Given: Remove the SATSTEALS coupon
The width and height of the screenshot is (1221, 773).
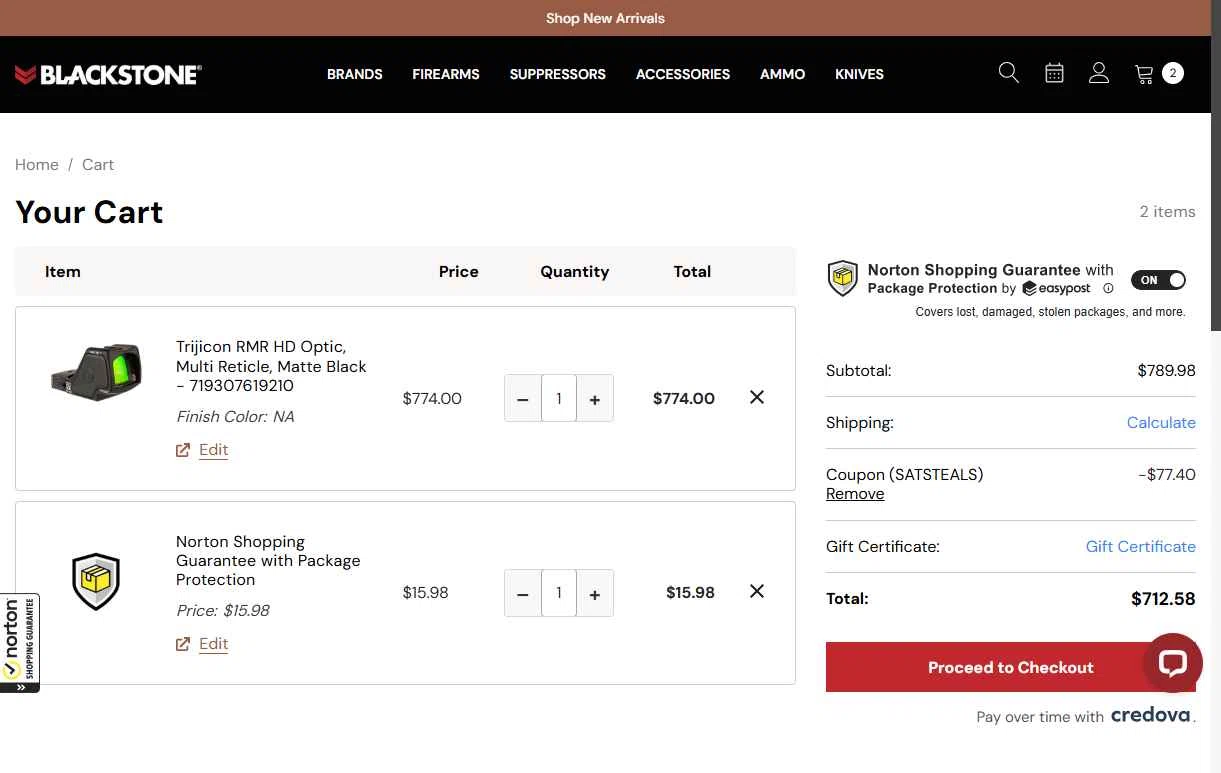Looking at the screenshot, I should pyautogui.click(x=855, y=494).
